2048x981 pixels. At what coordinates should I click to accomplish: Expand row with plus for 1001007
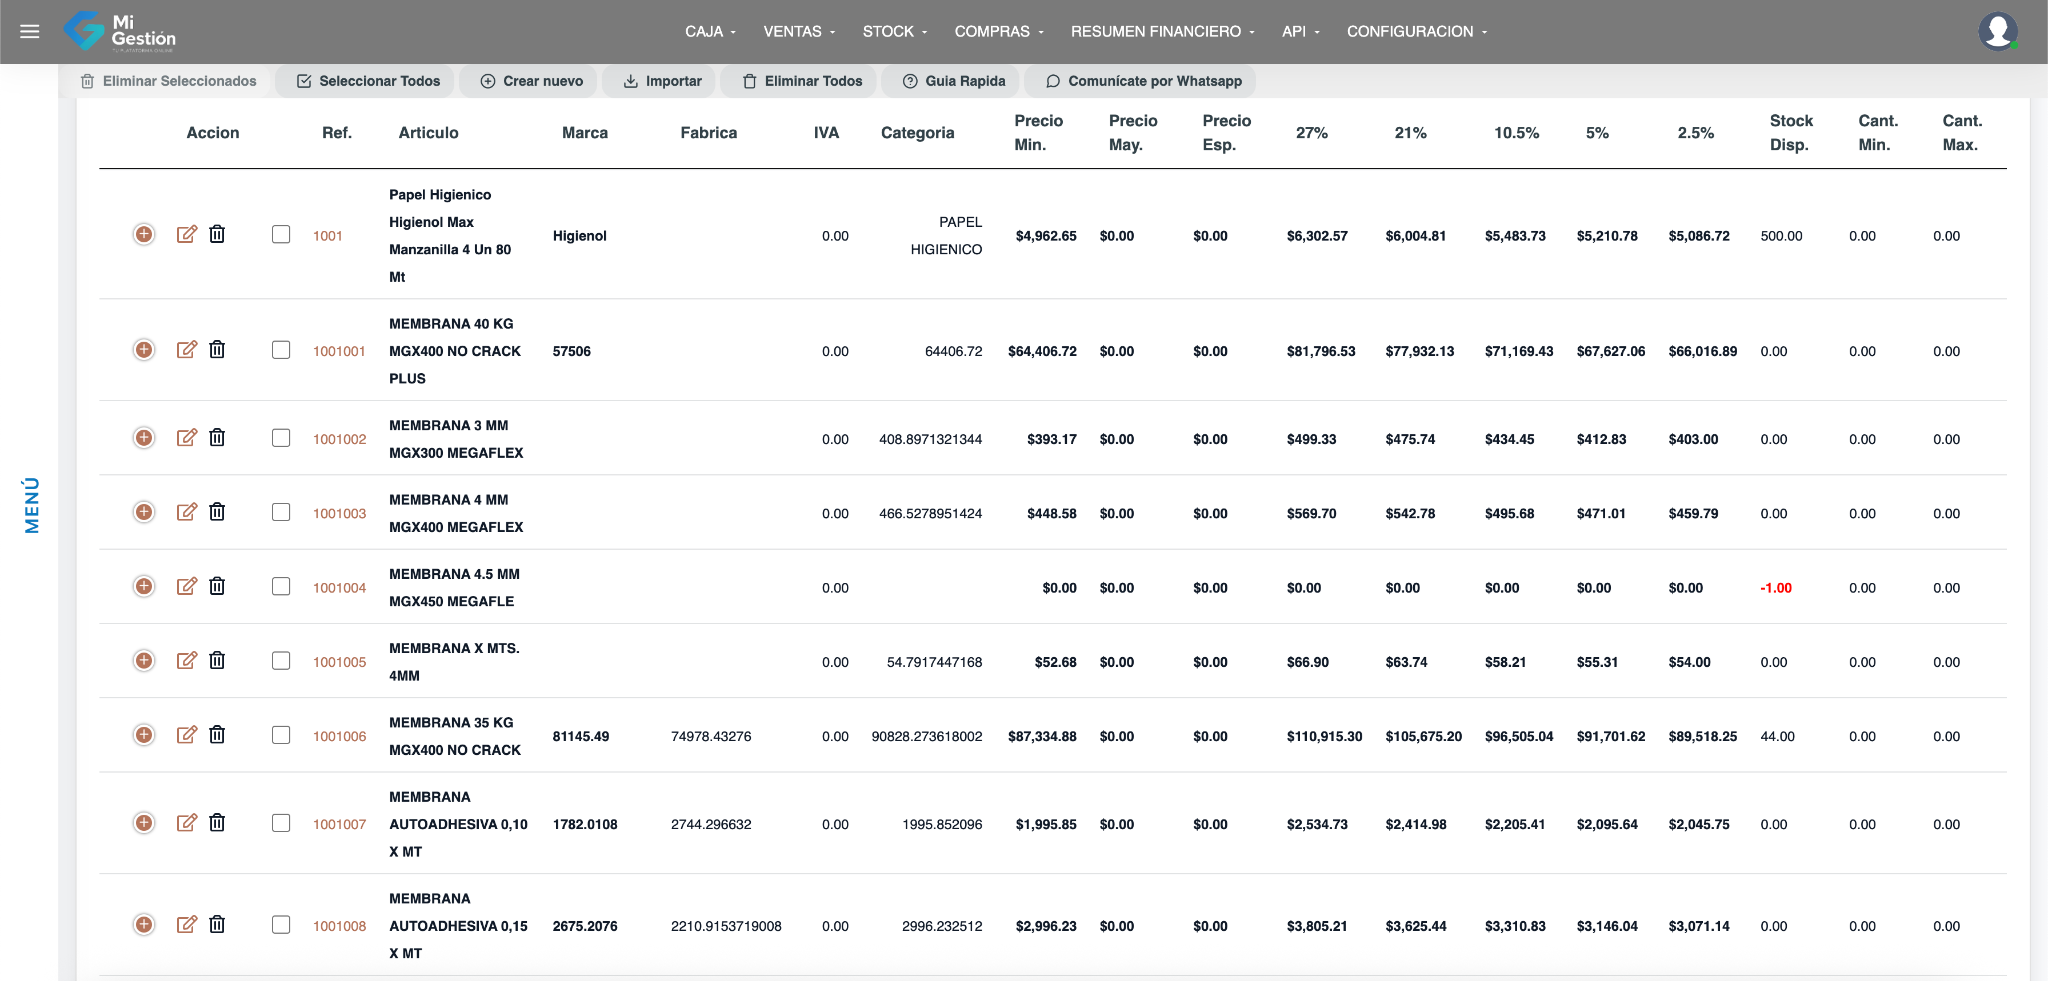(x=144, y=823)
